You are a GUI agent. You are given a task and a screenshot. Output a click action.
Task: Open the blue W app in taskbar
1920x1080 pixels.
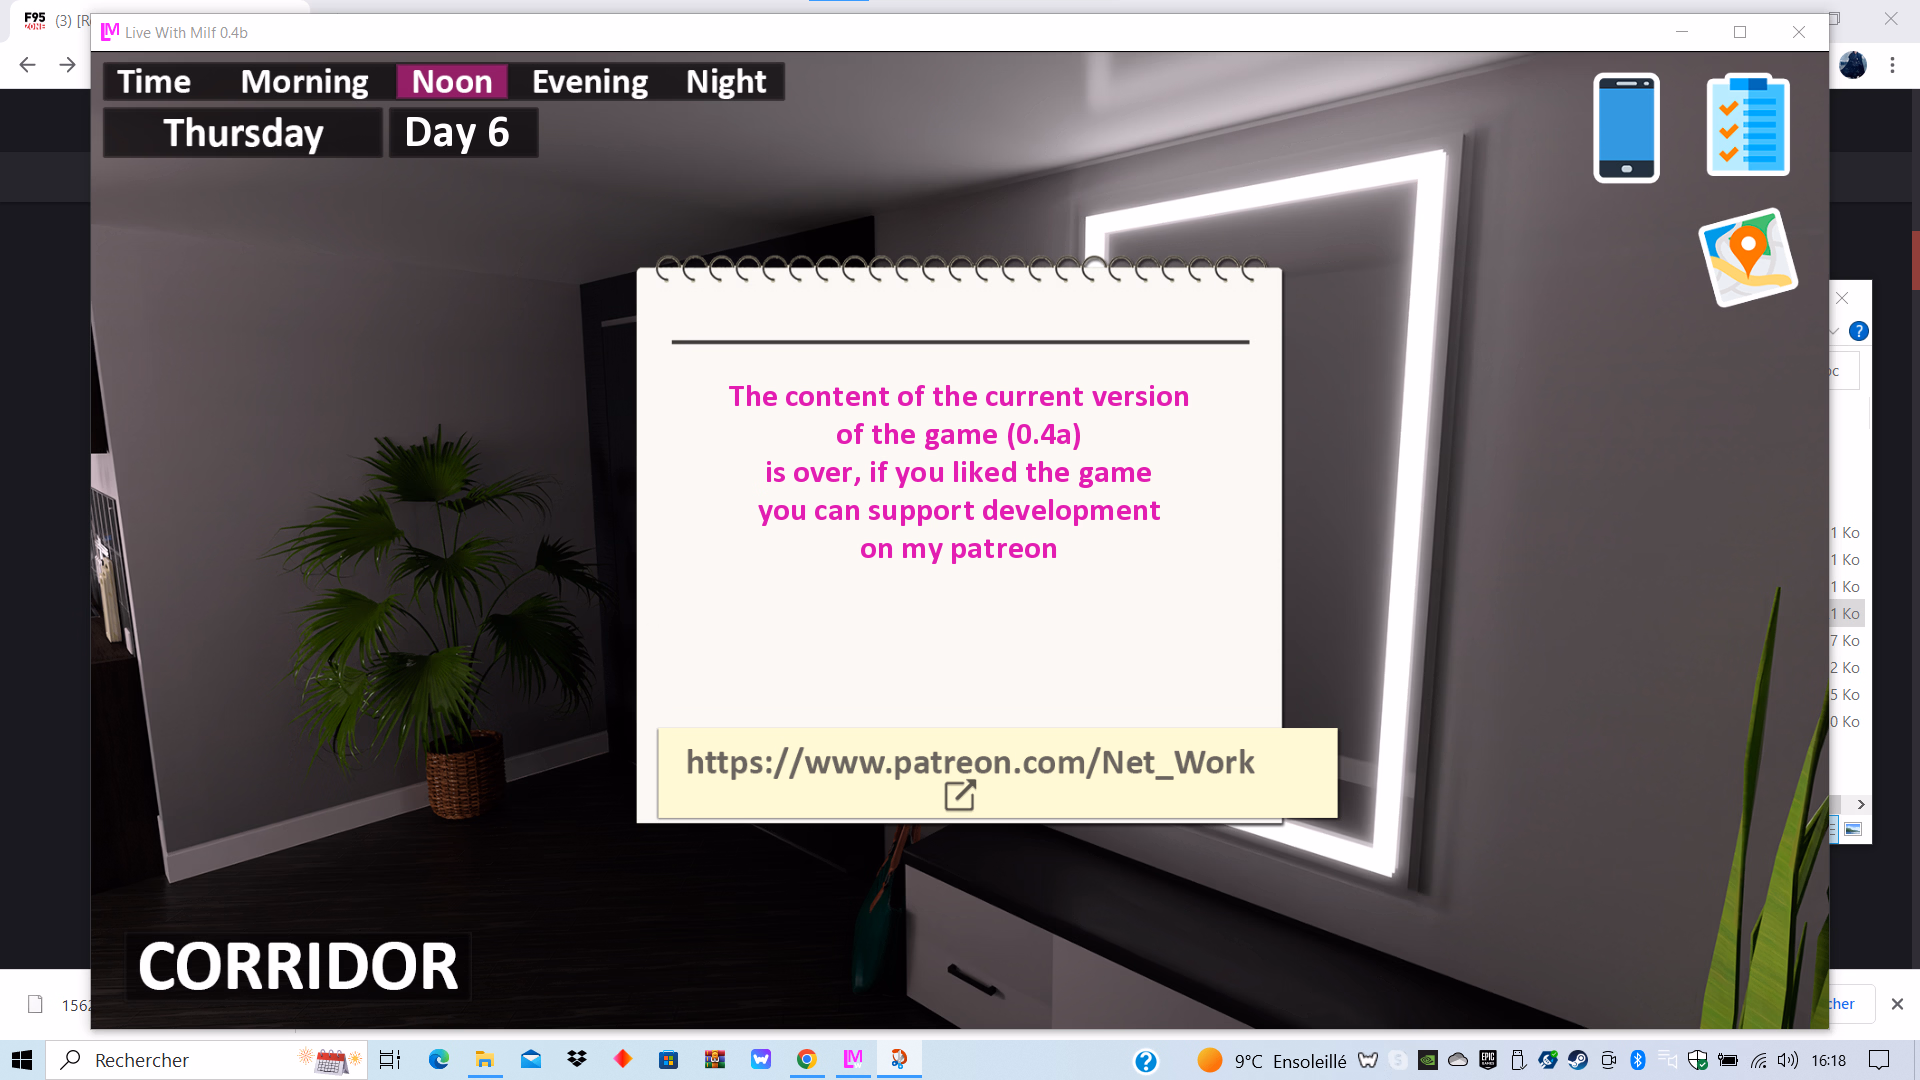pos(761,1060)
